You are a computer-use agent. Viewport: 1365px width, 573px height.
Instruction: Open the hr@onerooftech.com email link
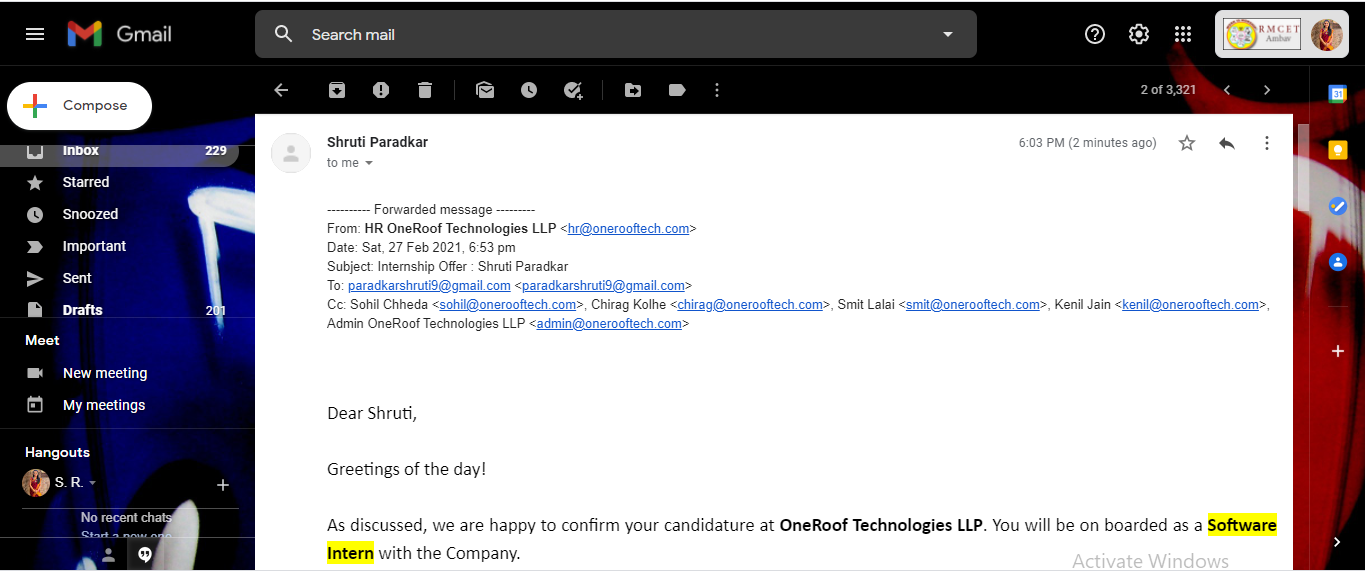(628, 229)
